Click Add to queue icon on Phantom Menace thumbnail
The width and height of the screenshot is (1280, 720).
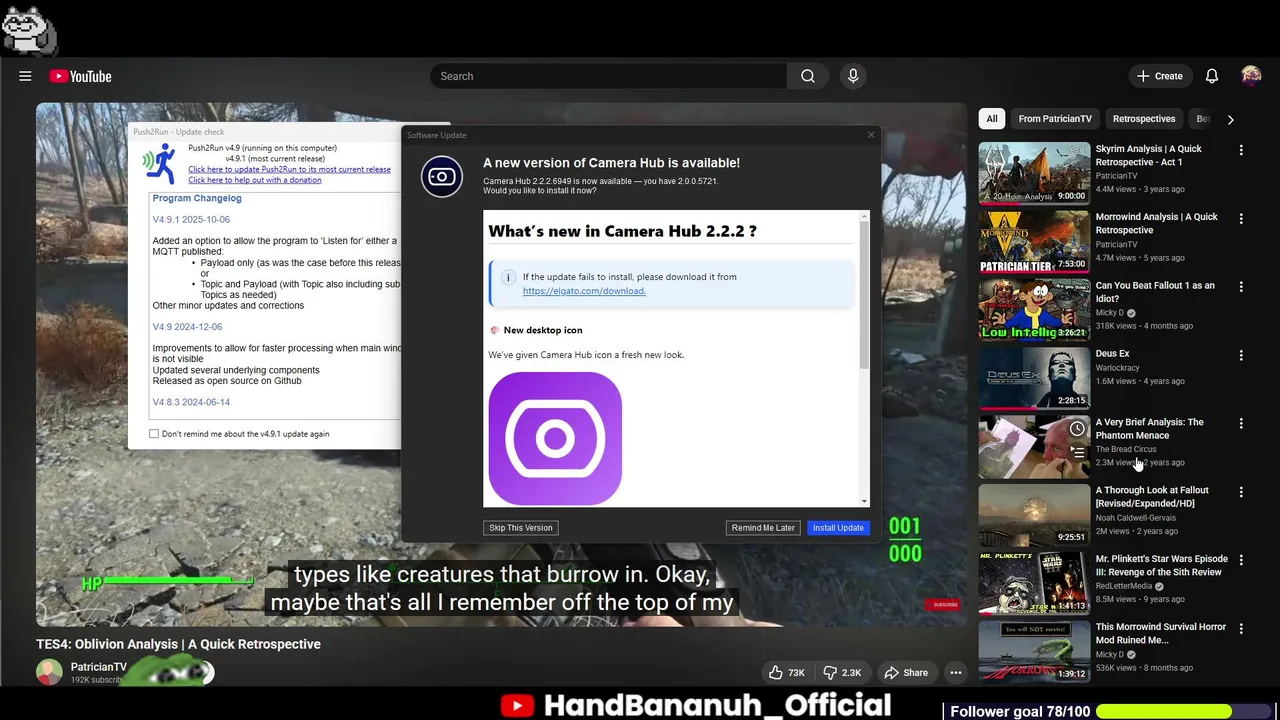1077,452
